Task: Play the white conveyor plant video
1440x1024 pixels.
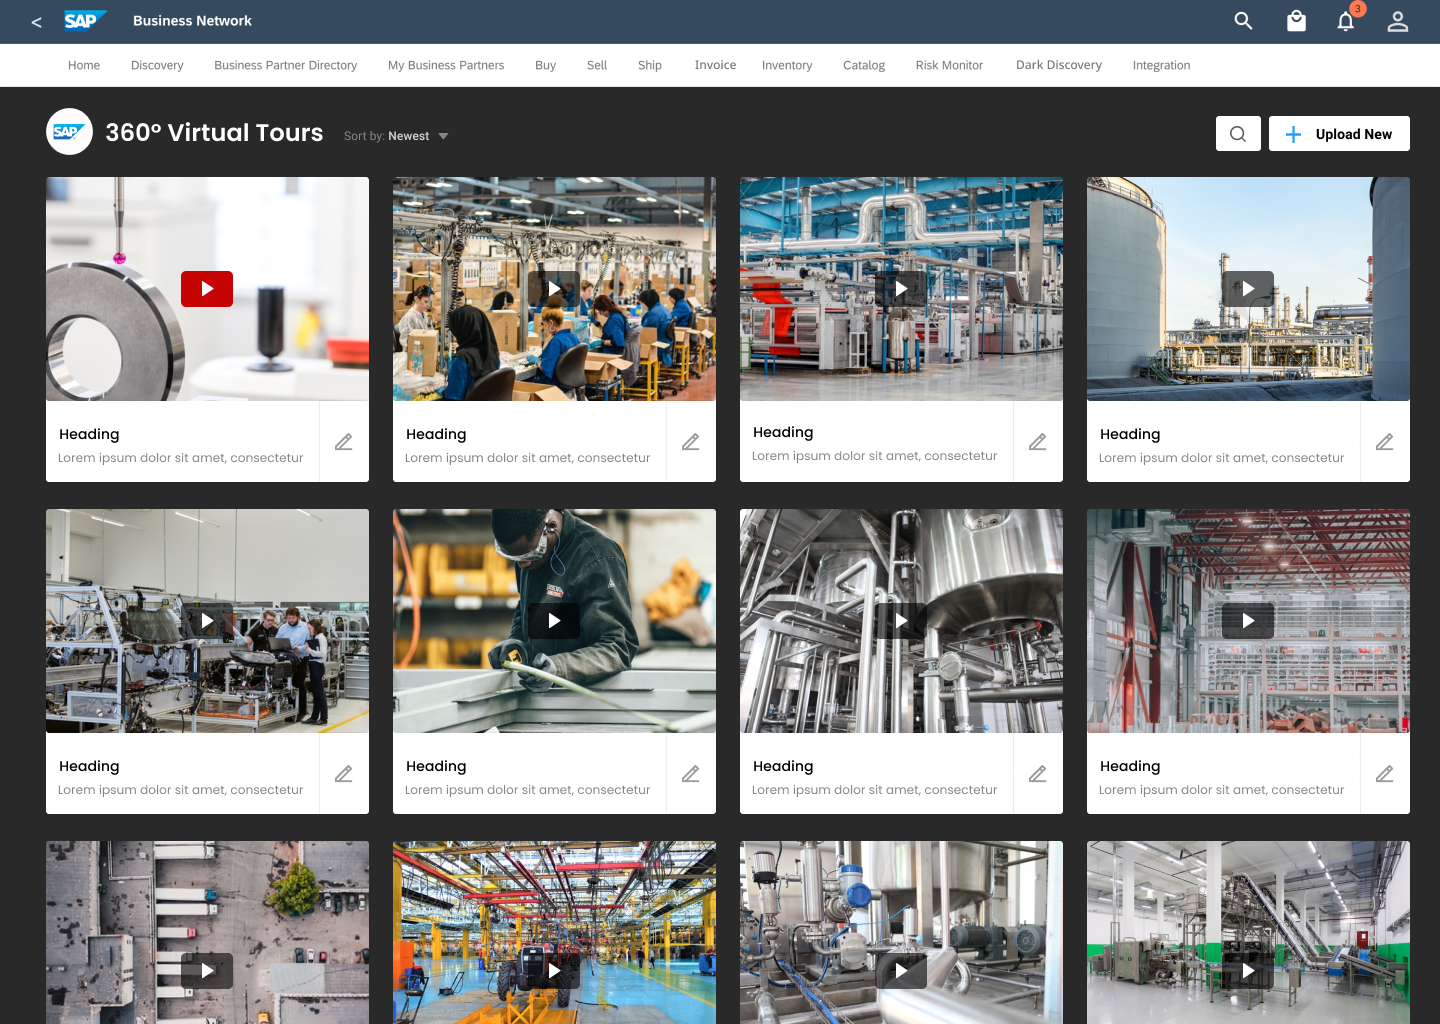Action: (1248, 971)
